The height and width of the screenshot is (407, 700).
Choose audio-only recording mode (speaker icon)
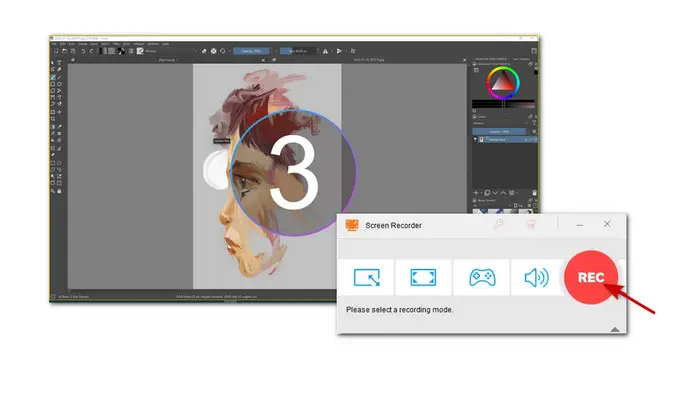point(536,277)
